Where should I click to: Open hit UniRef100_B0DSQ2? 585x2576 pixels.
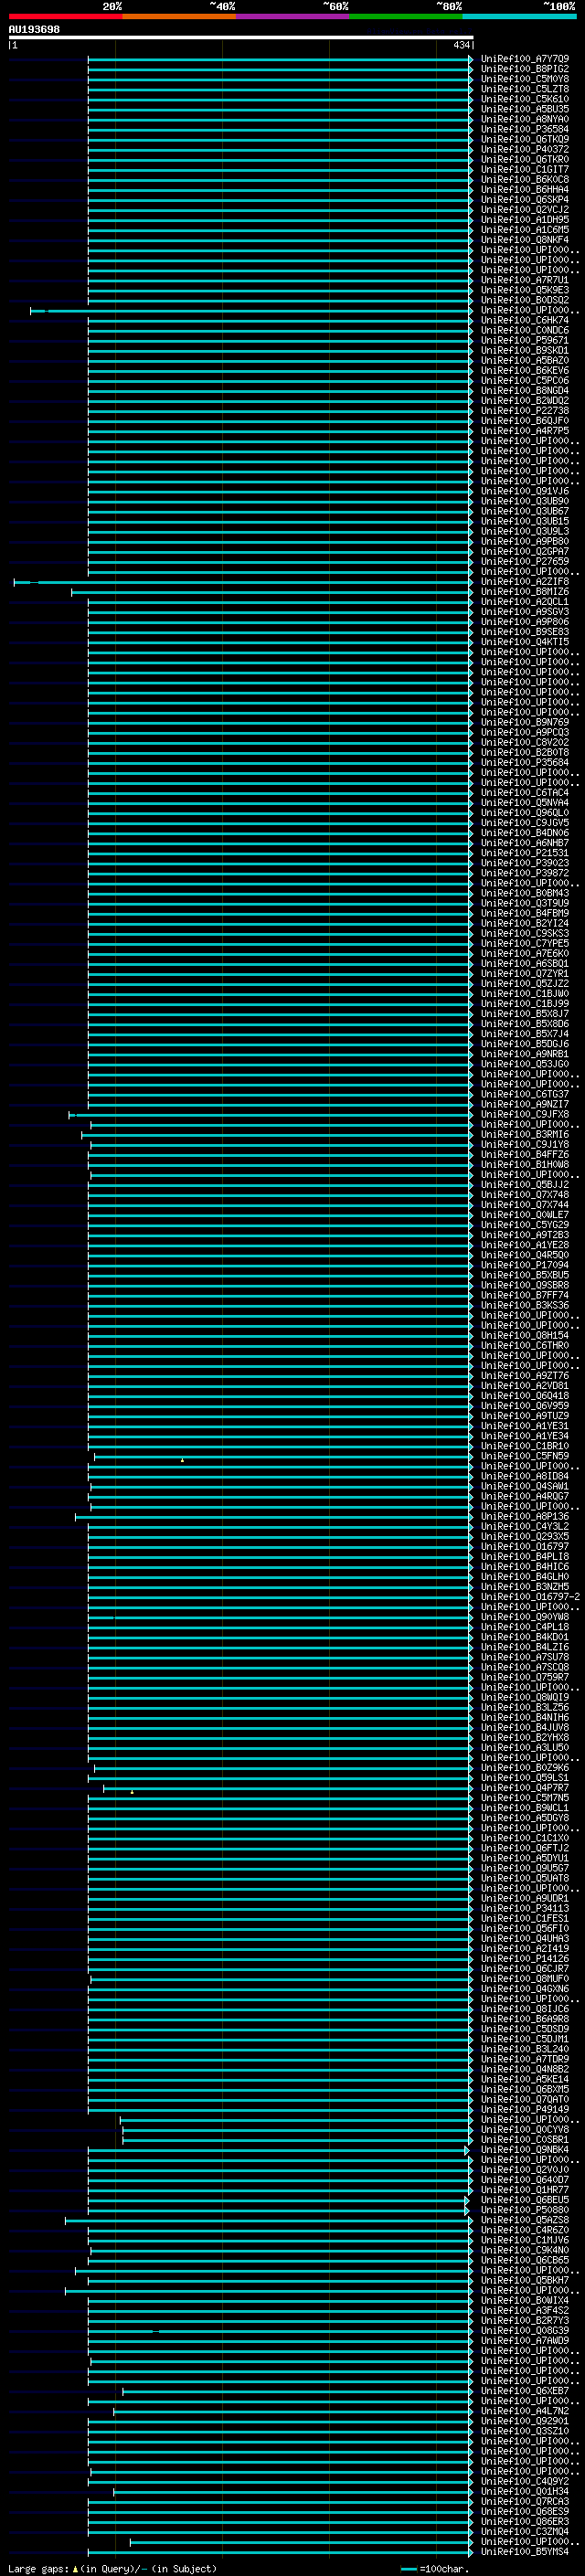pyautogui.click(x=524, y=300)
